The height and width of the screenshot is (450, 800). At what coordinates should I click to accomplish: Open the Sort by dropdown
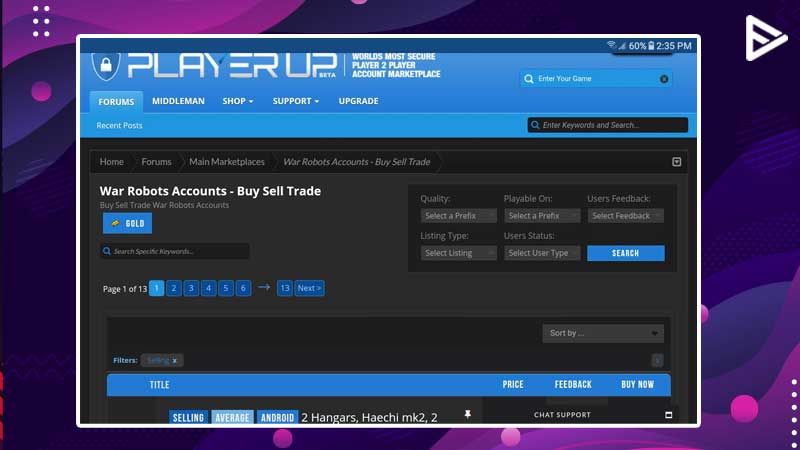click(603, 333)
